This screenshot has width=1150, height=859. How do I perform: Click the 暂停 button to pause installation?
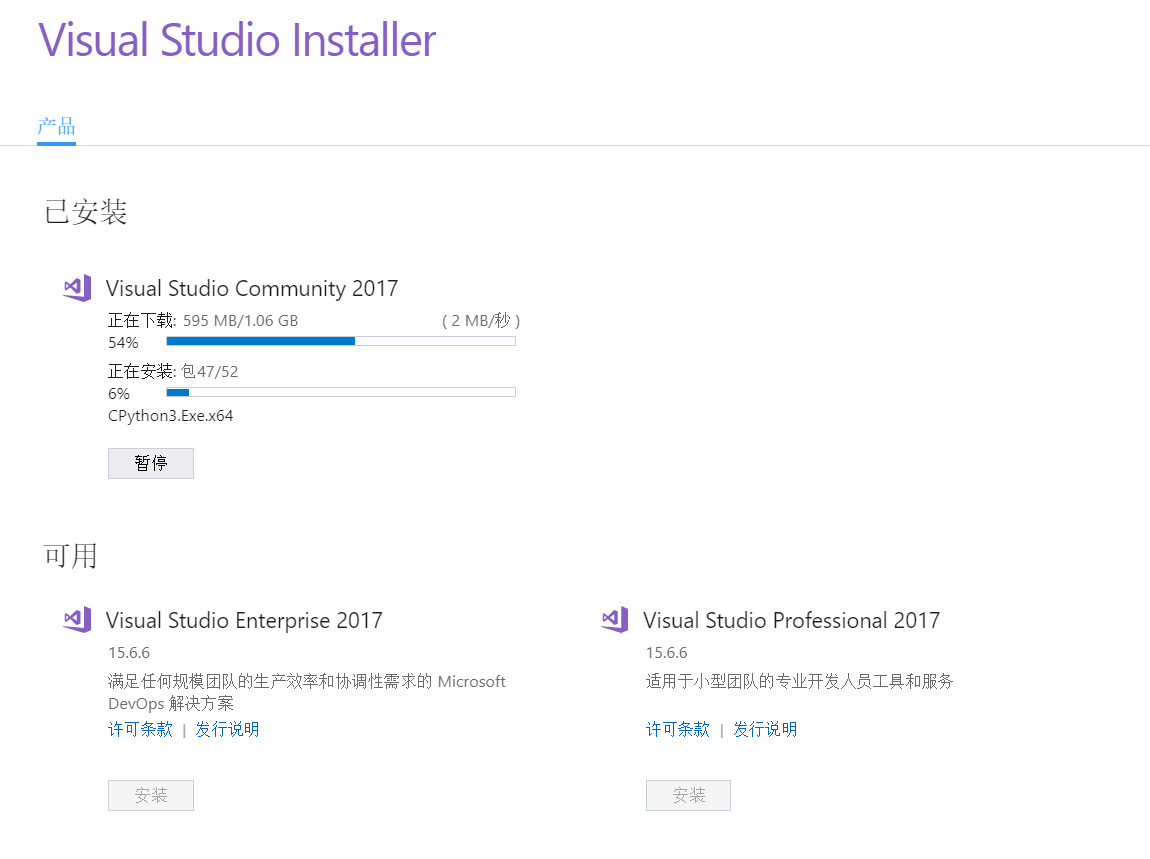click(x=150, y=463)
